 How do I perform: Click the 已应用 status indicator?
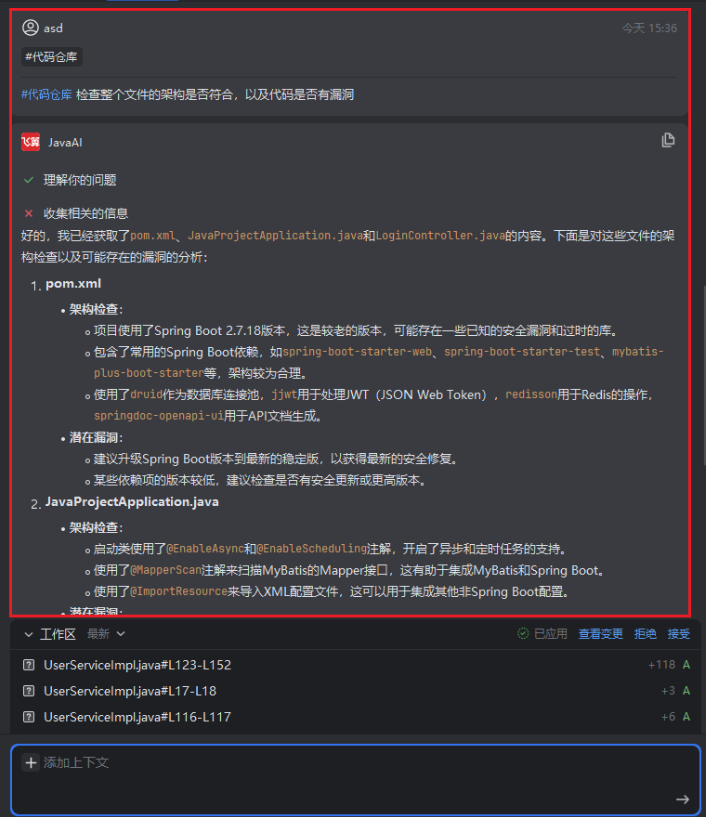(542, 634)
